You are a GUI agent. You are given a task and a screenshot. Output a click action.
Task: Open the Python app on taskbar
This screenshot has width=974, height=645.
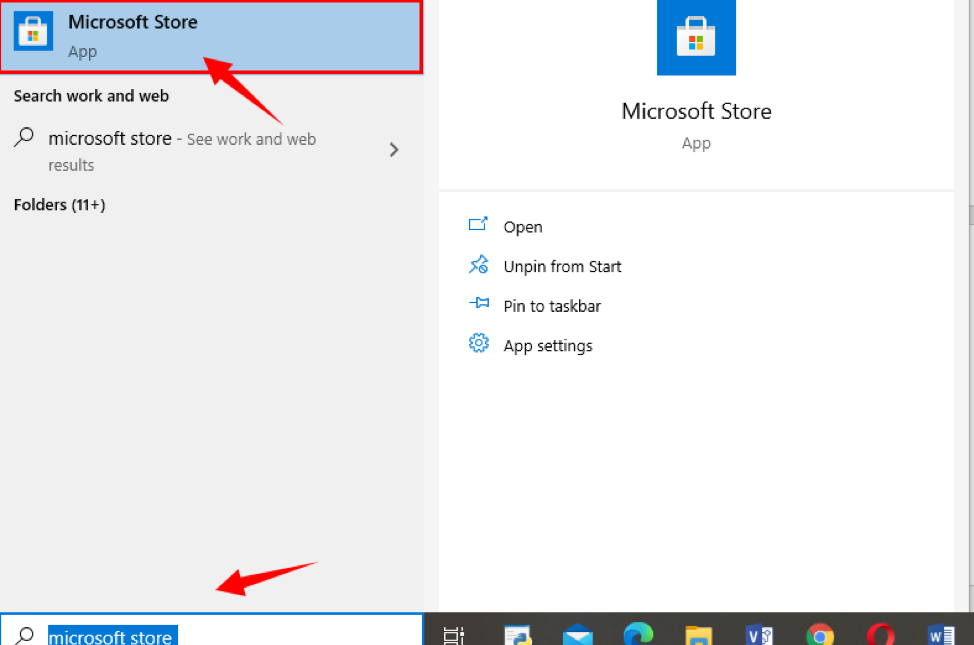tap(517, 635)
